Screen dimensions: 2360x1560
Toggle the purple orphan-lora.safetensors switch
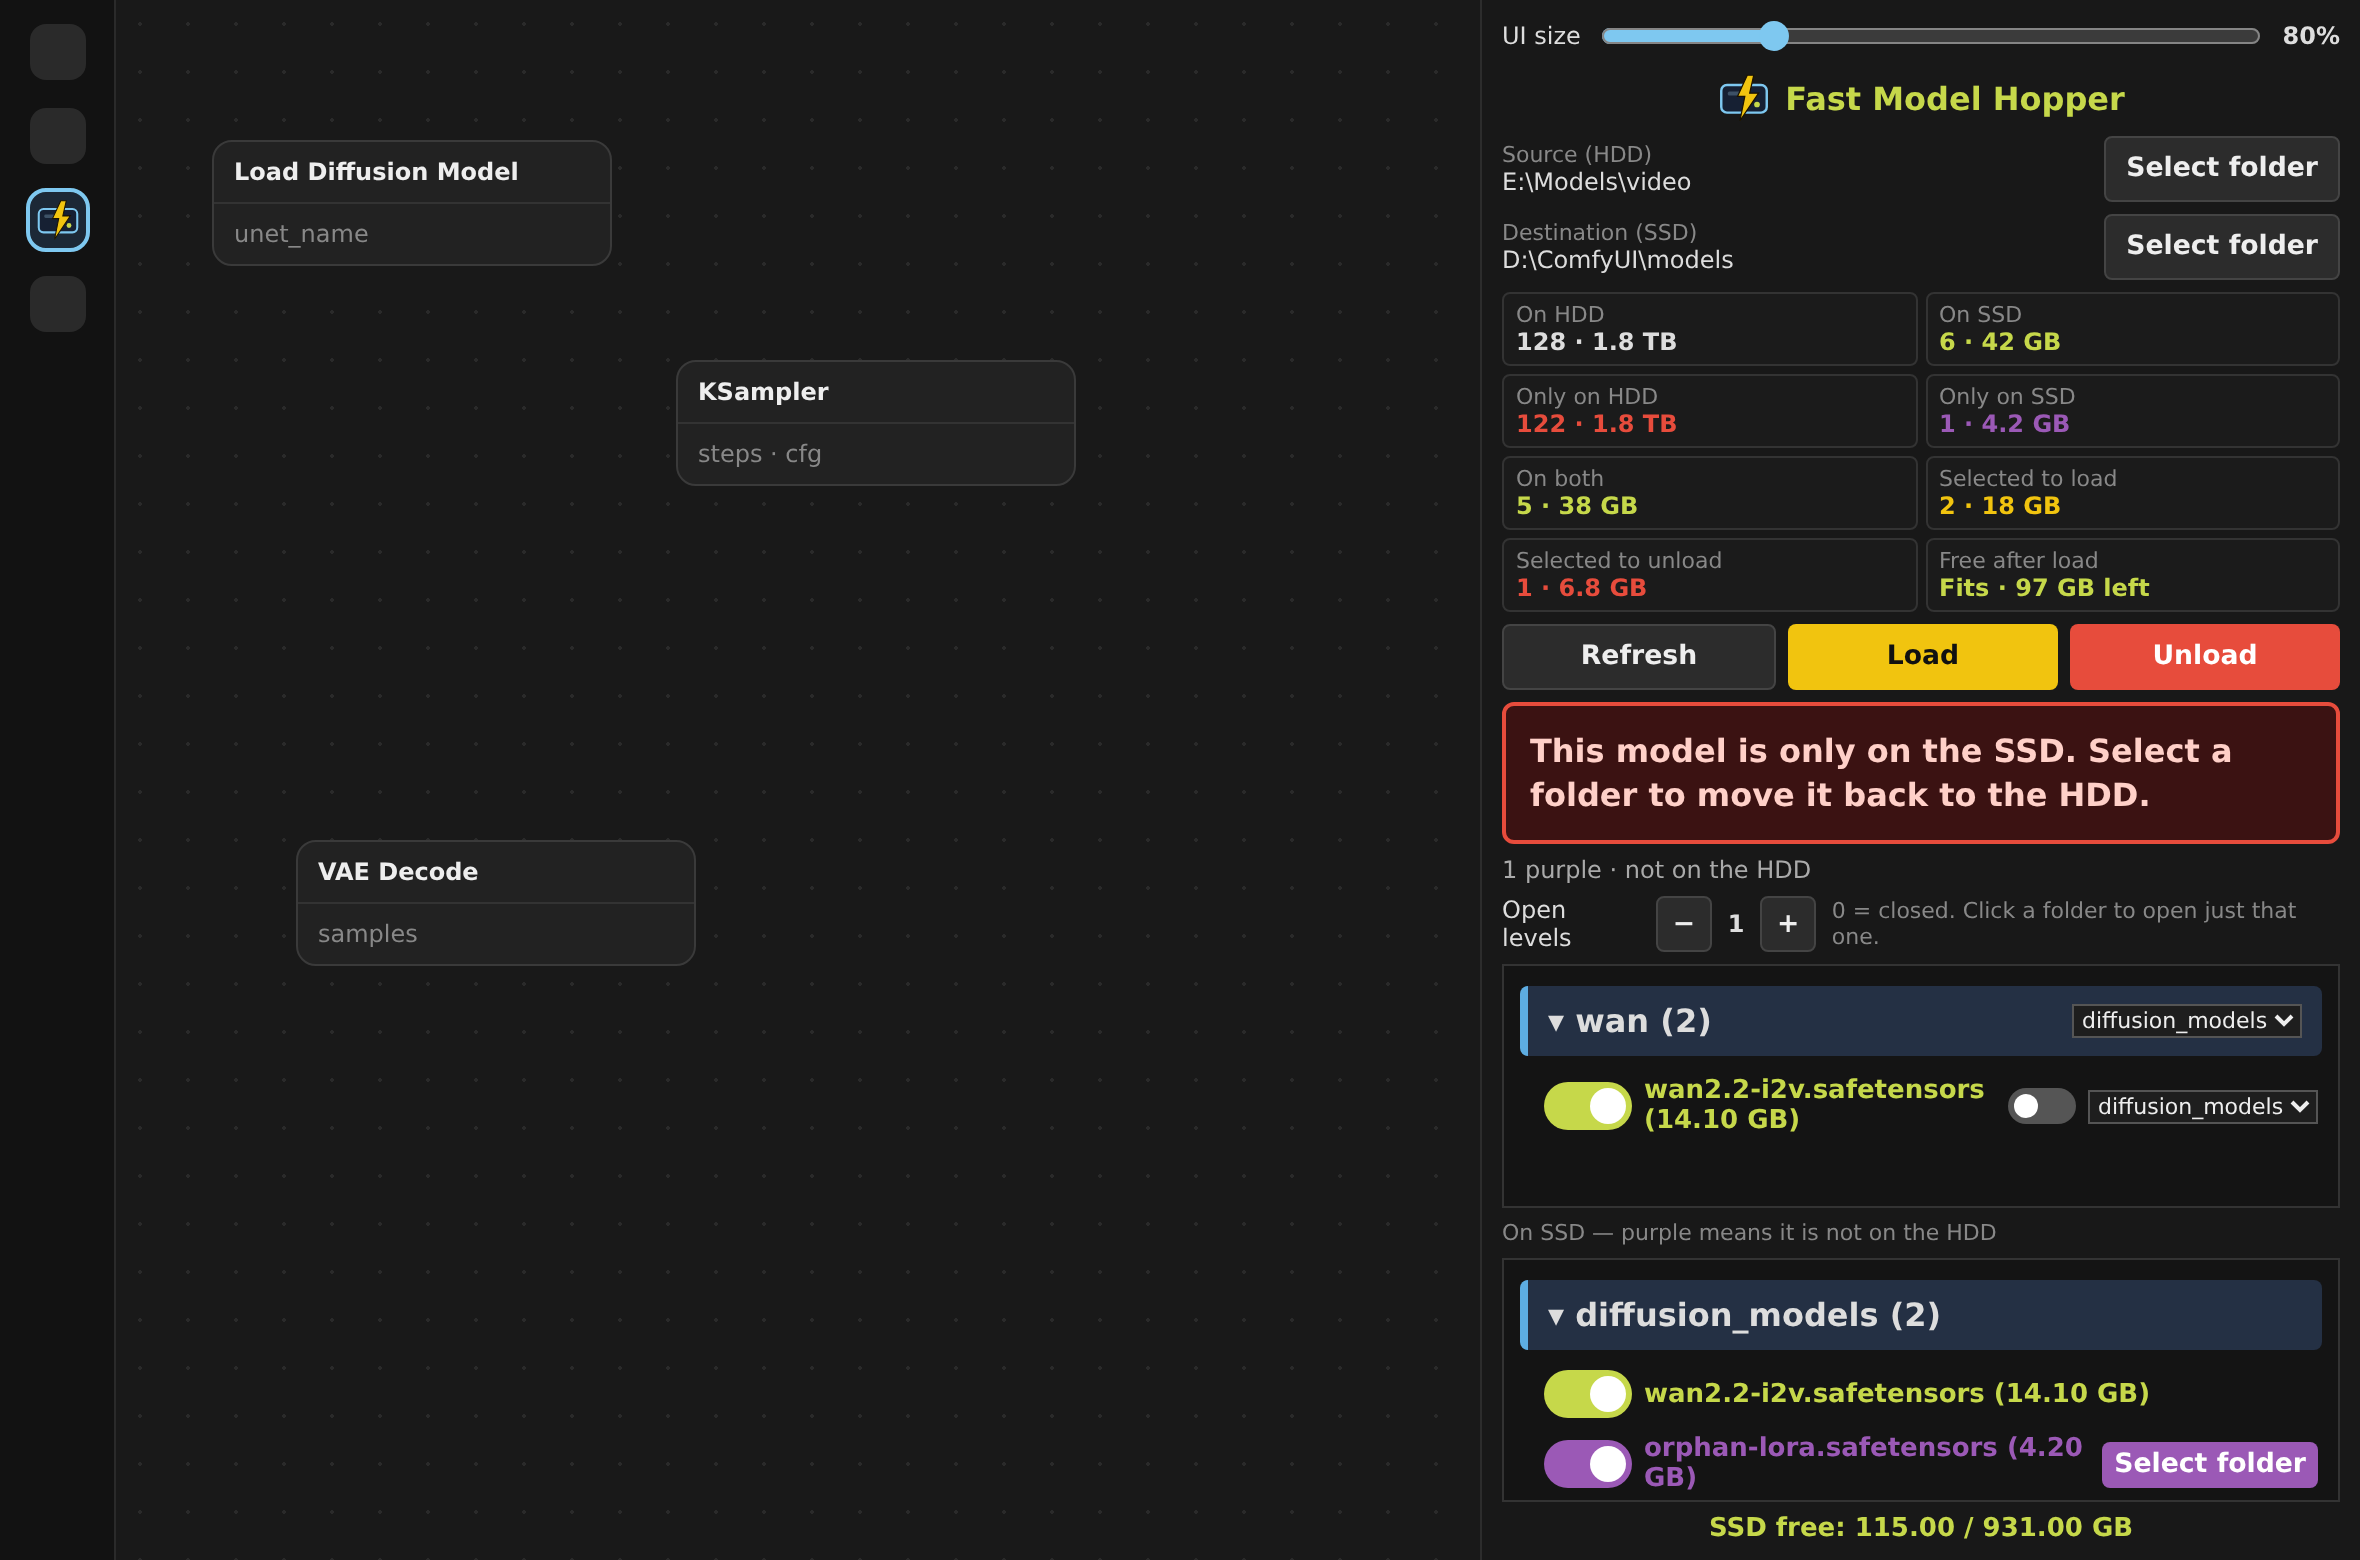click(x=1587, y=1464)
